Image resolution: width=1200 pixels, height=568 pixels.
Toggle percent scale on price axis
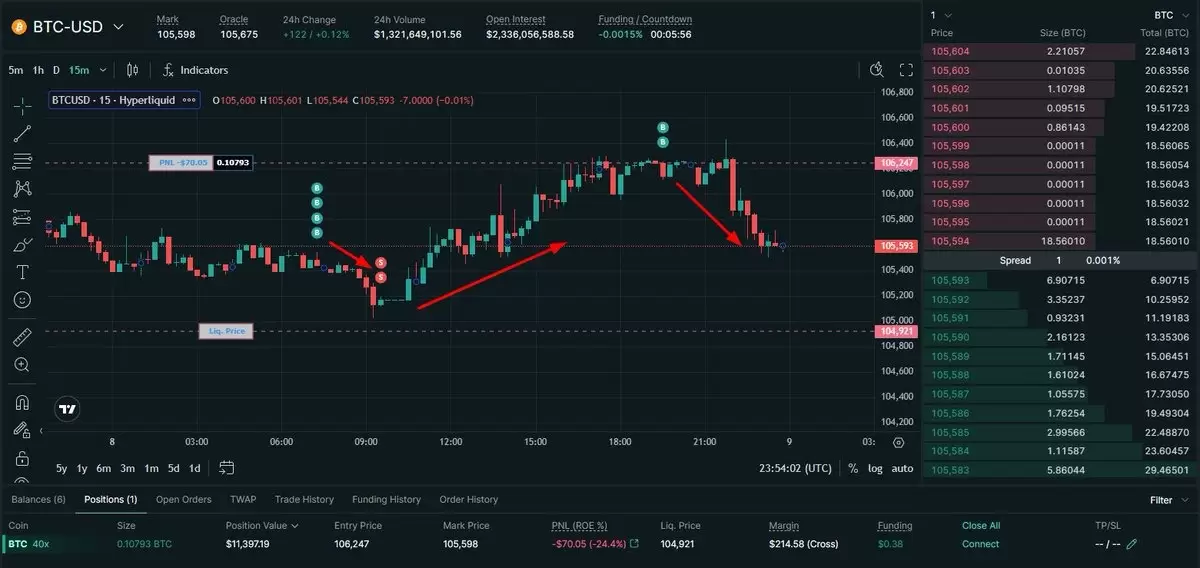coord(853,468)
